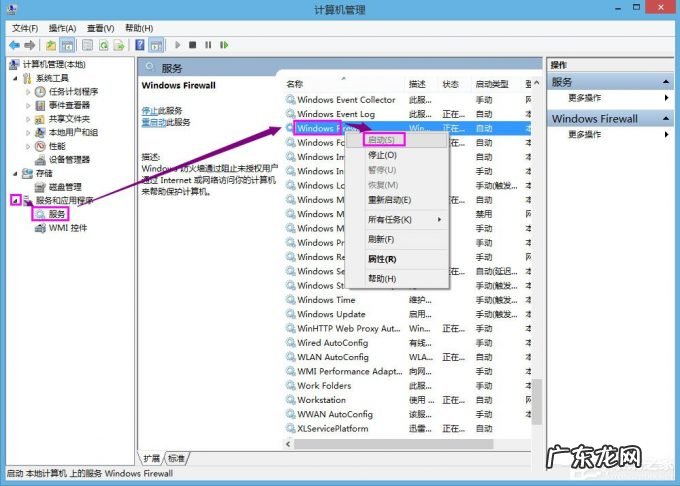Sort services by the 描述 column header
Image resolution: width=680 pixels, height=486 pixels.
pos(422,84)
